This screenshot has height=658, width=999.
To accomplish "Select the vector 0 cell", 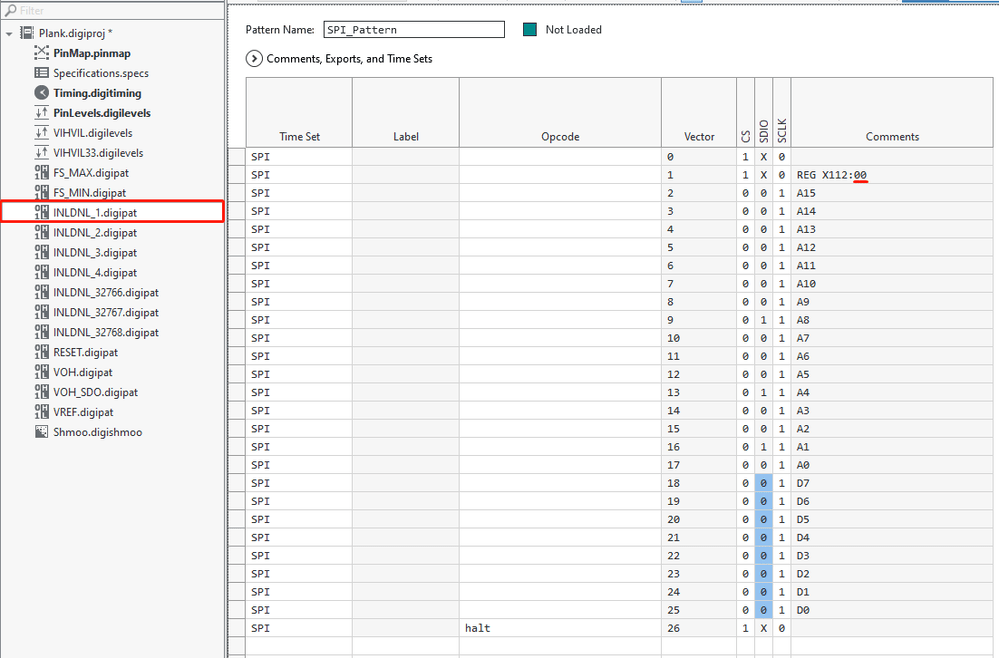I will coord(699,157).
